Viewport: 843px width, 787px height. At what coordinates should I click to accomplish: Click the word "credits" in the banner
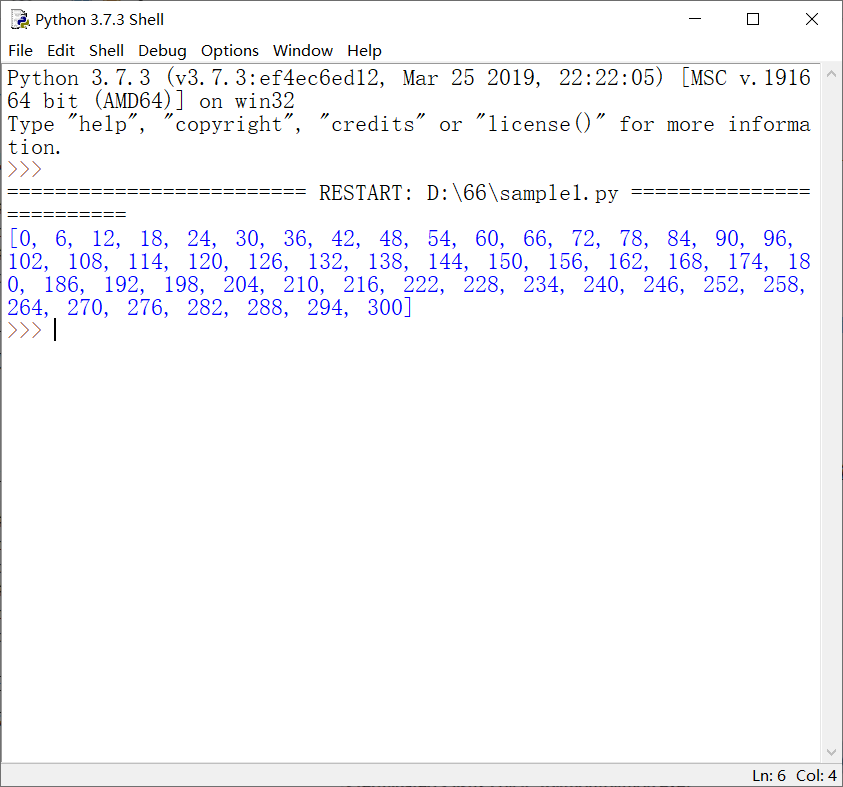pos(373,124)
